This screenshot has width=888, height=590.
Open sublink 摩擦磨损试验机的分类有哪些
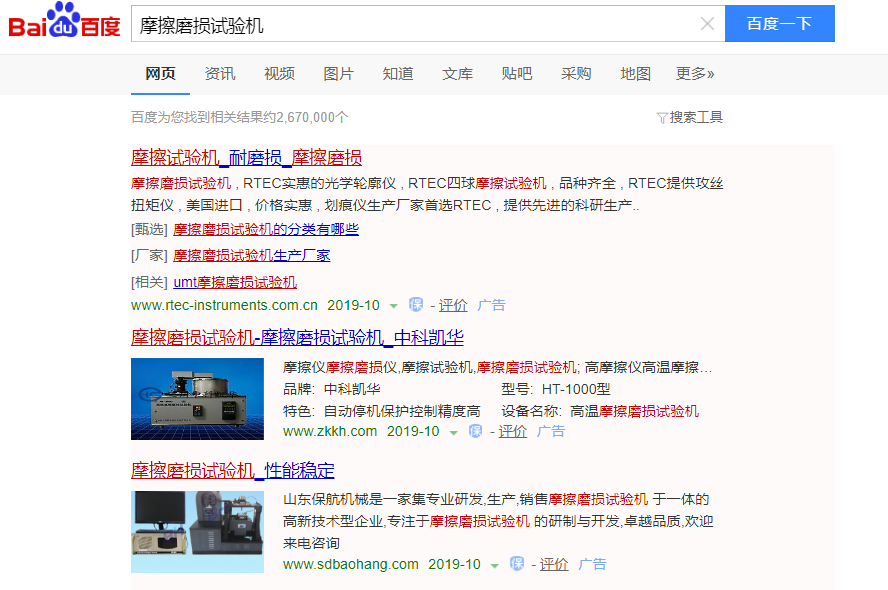(x=266, y=229)
